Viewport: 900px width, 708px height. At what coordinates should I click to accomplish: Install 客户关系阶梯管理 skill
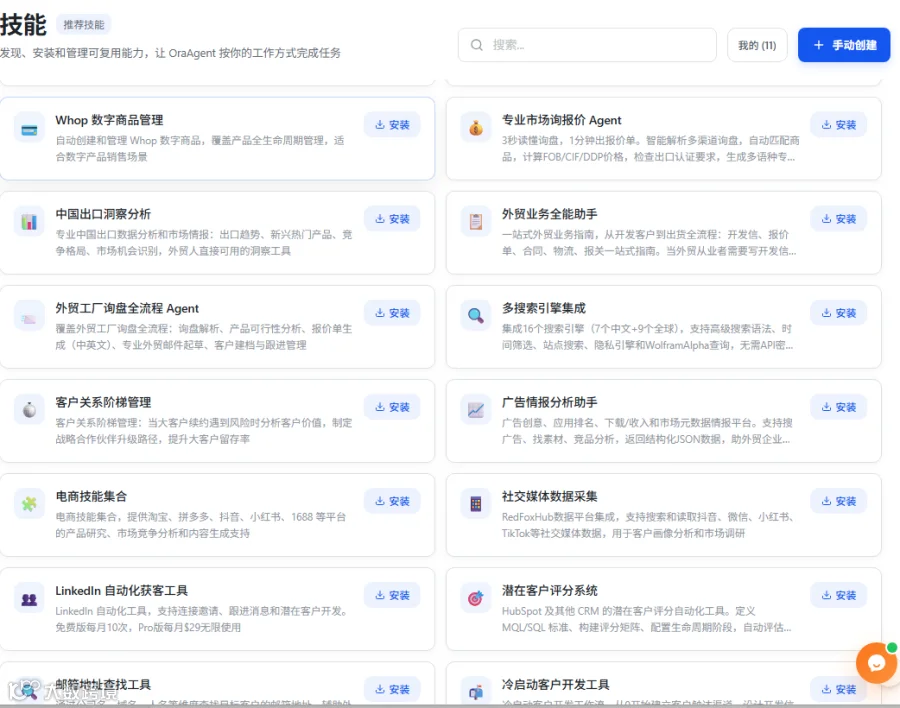pos(392,407)
